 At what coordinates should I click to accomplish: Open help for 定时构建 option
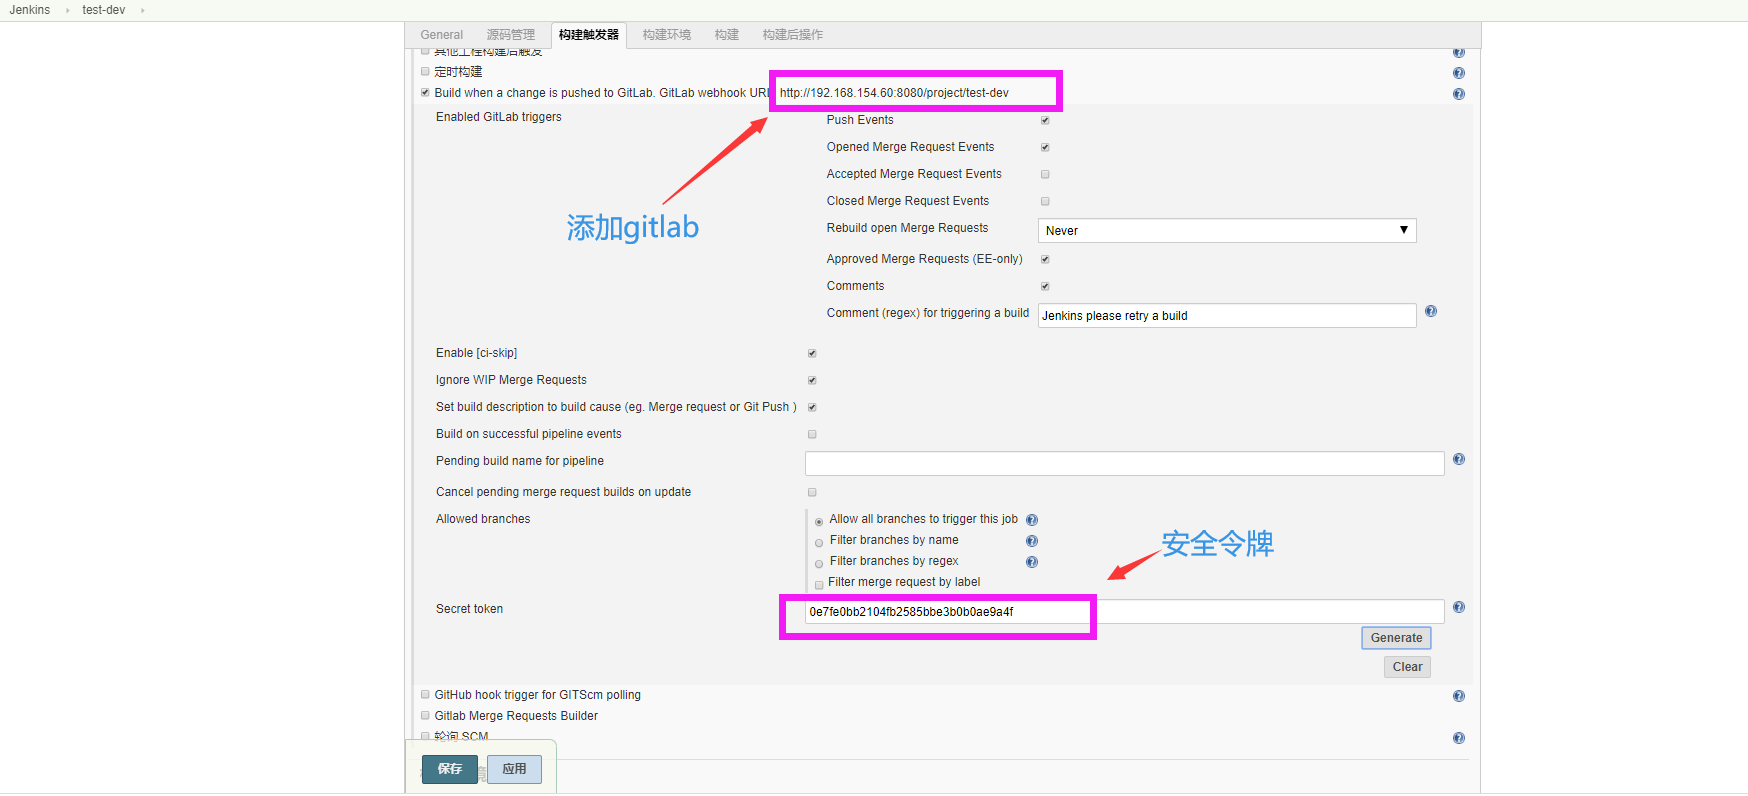(1459, 73)
